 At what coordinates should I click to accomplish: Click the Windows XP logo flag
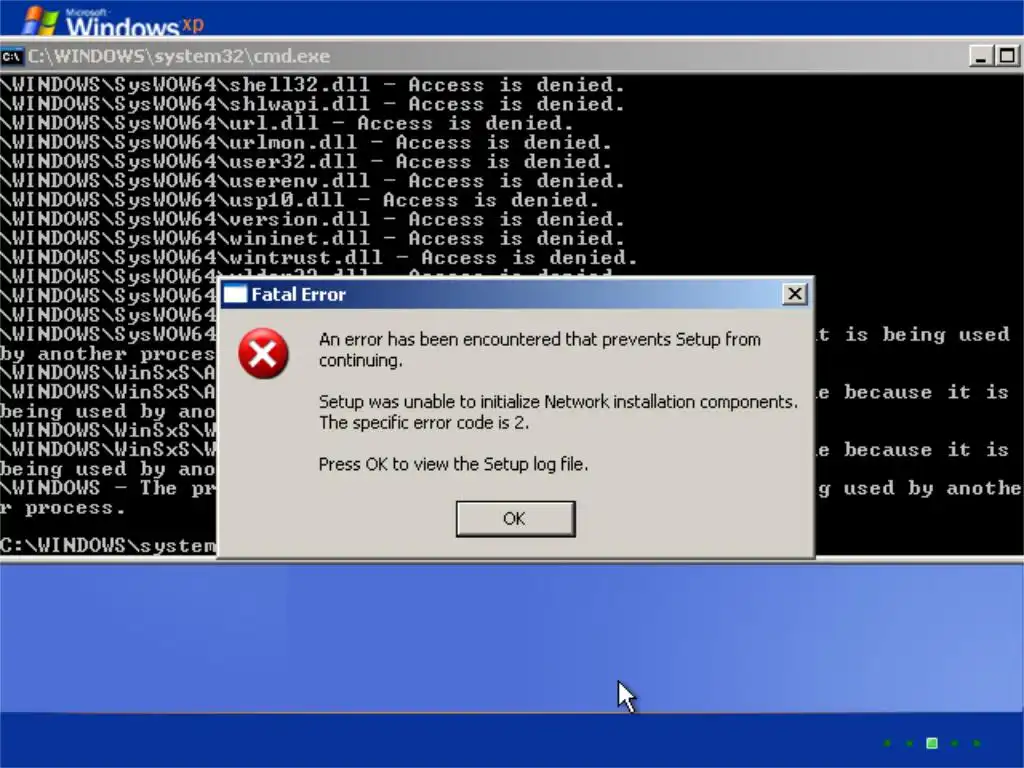coord(40,20)
